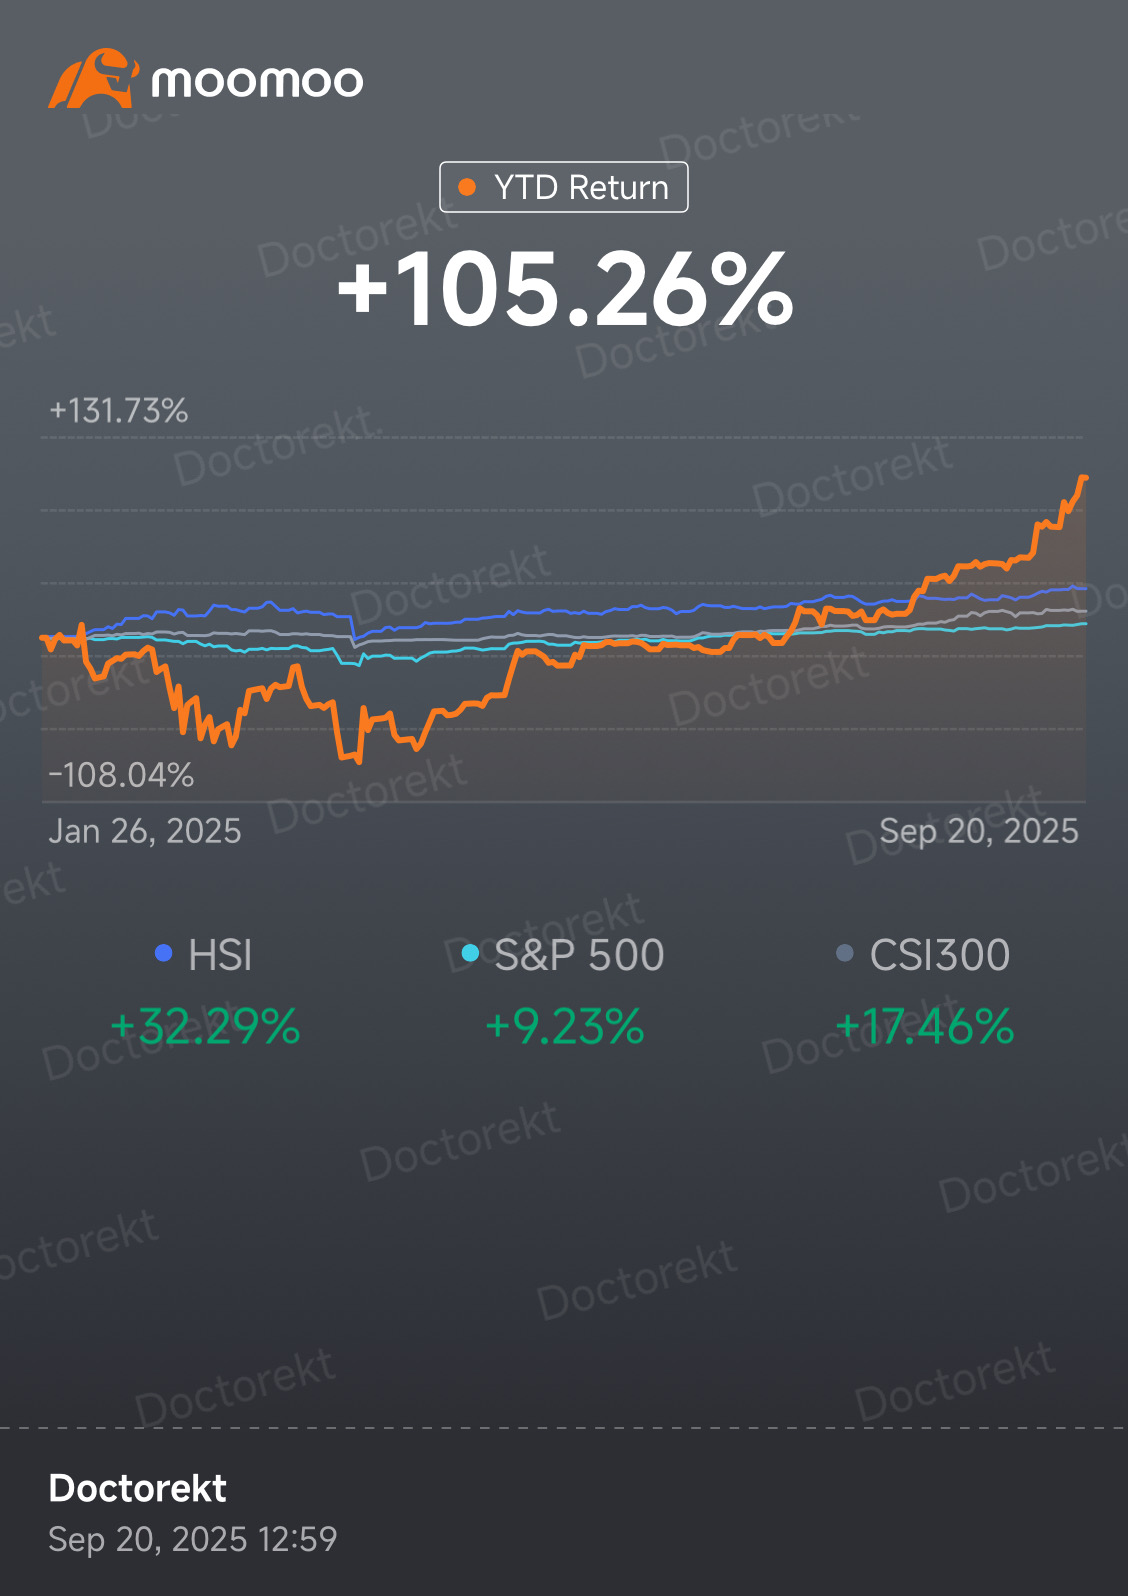Click the orange endpoint of the return line
The height and width of the screenshot is (1596, 1128).
1084,479
